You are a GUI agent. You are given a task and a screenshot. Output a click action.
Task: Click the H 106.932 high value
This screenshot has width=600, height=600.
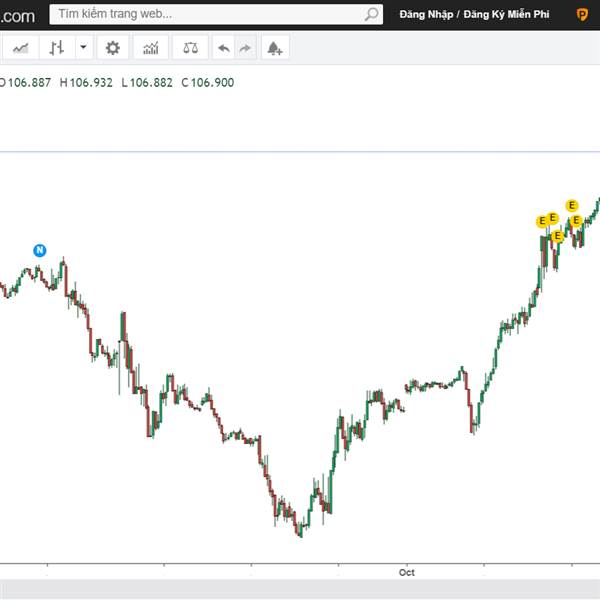click(x=86, y=83)
